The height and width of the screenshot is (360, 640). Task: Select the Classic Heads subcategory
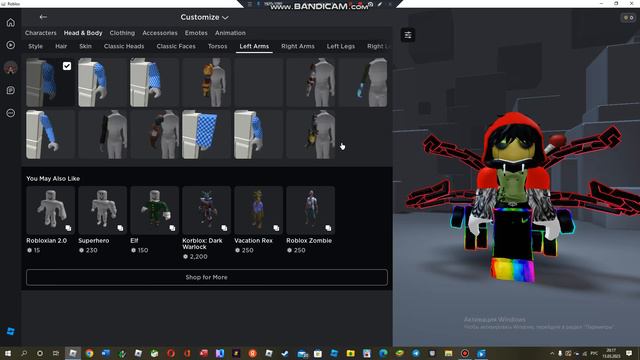tap(124, 46)
